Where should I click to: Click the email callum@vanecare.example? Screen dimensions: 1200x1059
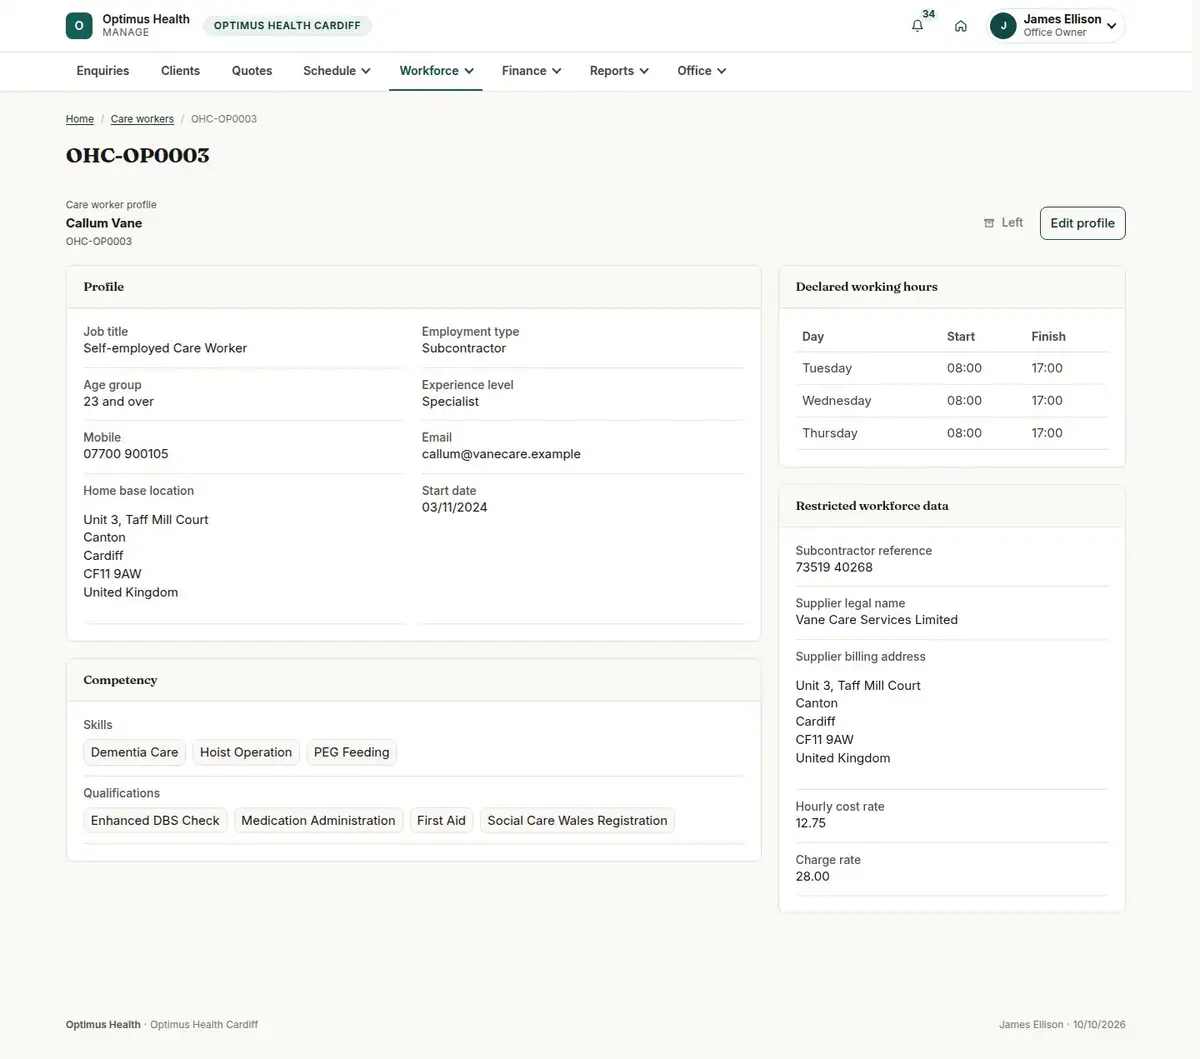(x=501, y=454)
